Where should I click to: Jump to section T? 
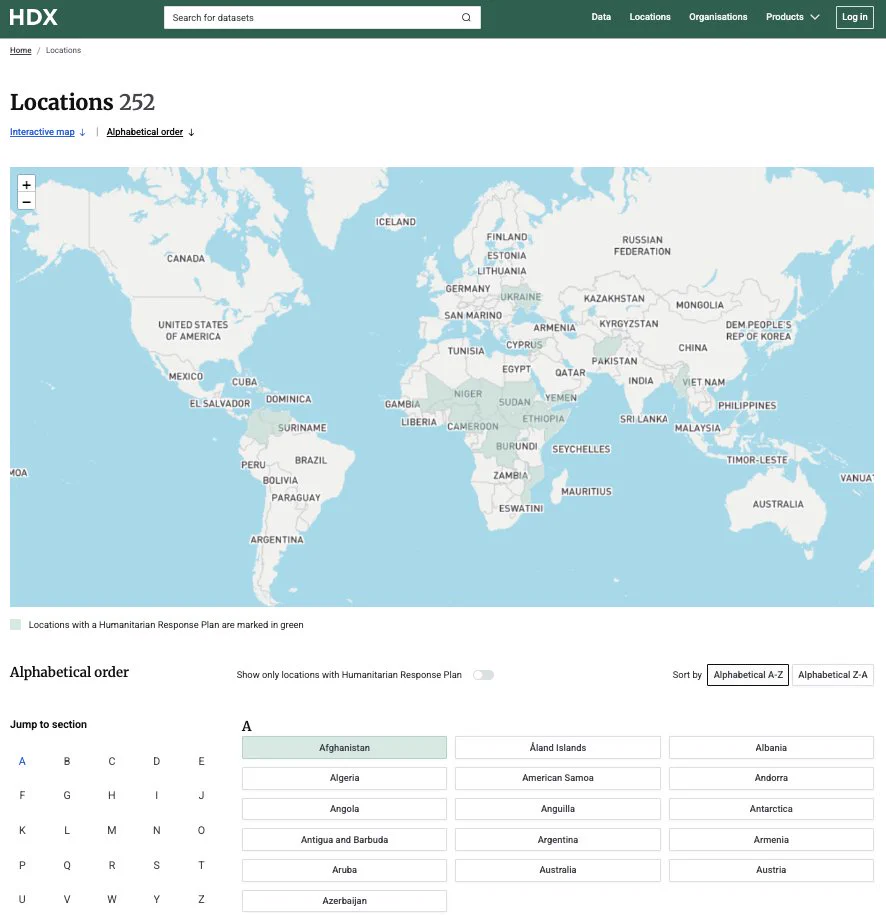click(x=201, y=865)
